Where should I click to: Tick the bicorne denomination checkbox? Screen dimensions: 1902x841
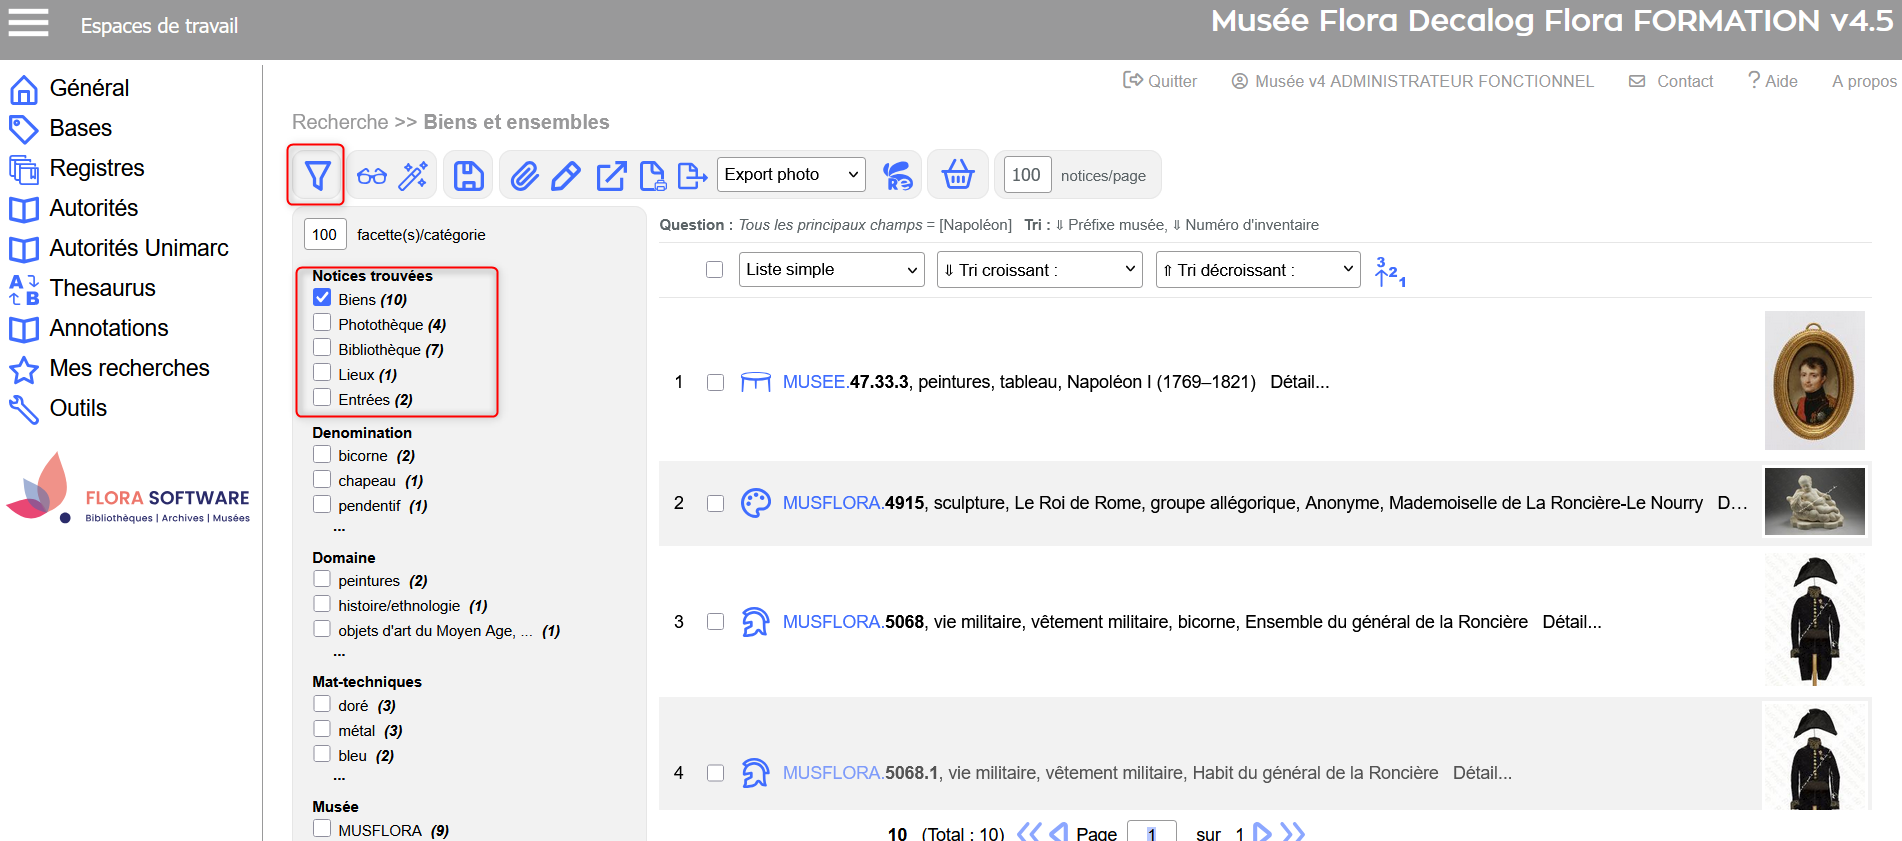click(x=322, y=455)
